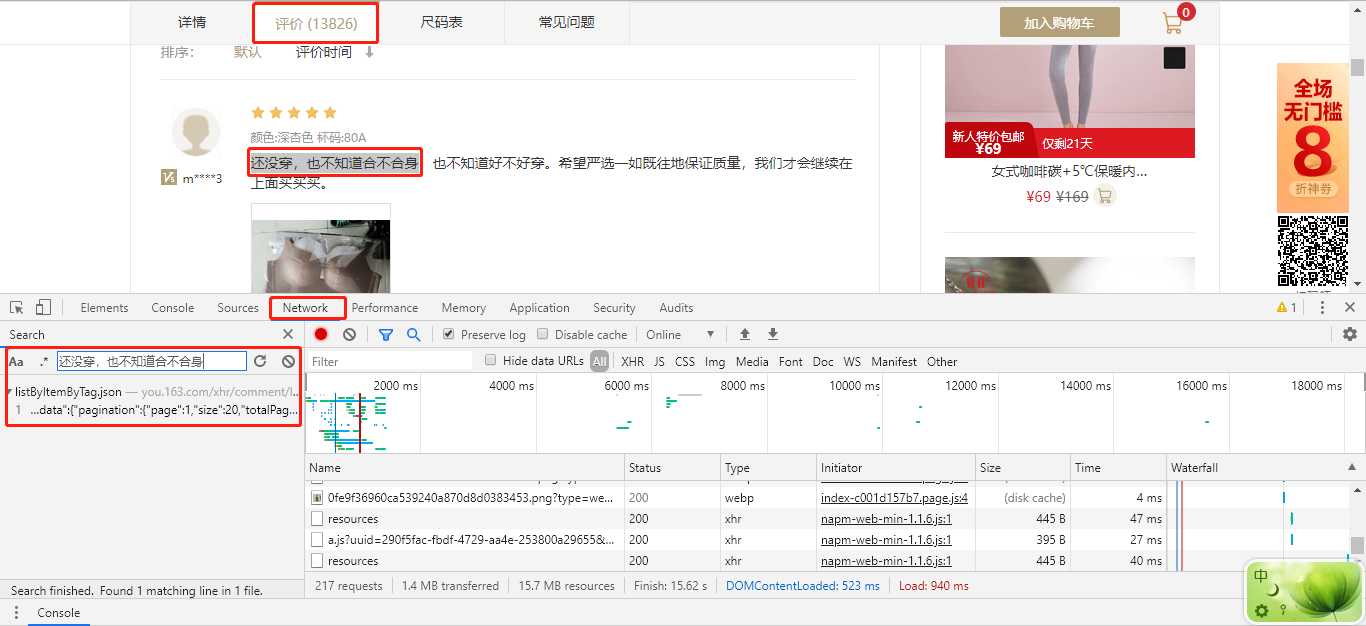
Task: Open the 默认 sort dropdown
Action: click(x=247, y=52)
